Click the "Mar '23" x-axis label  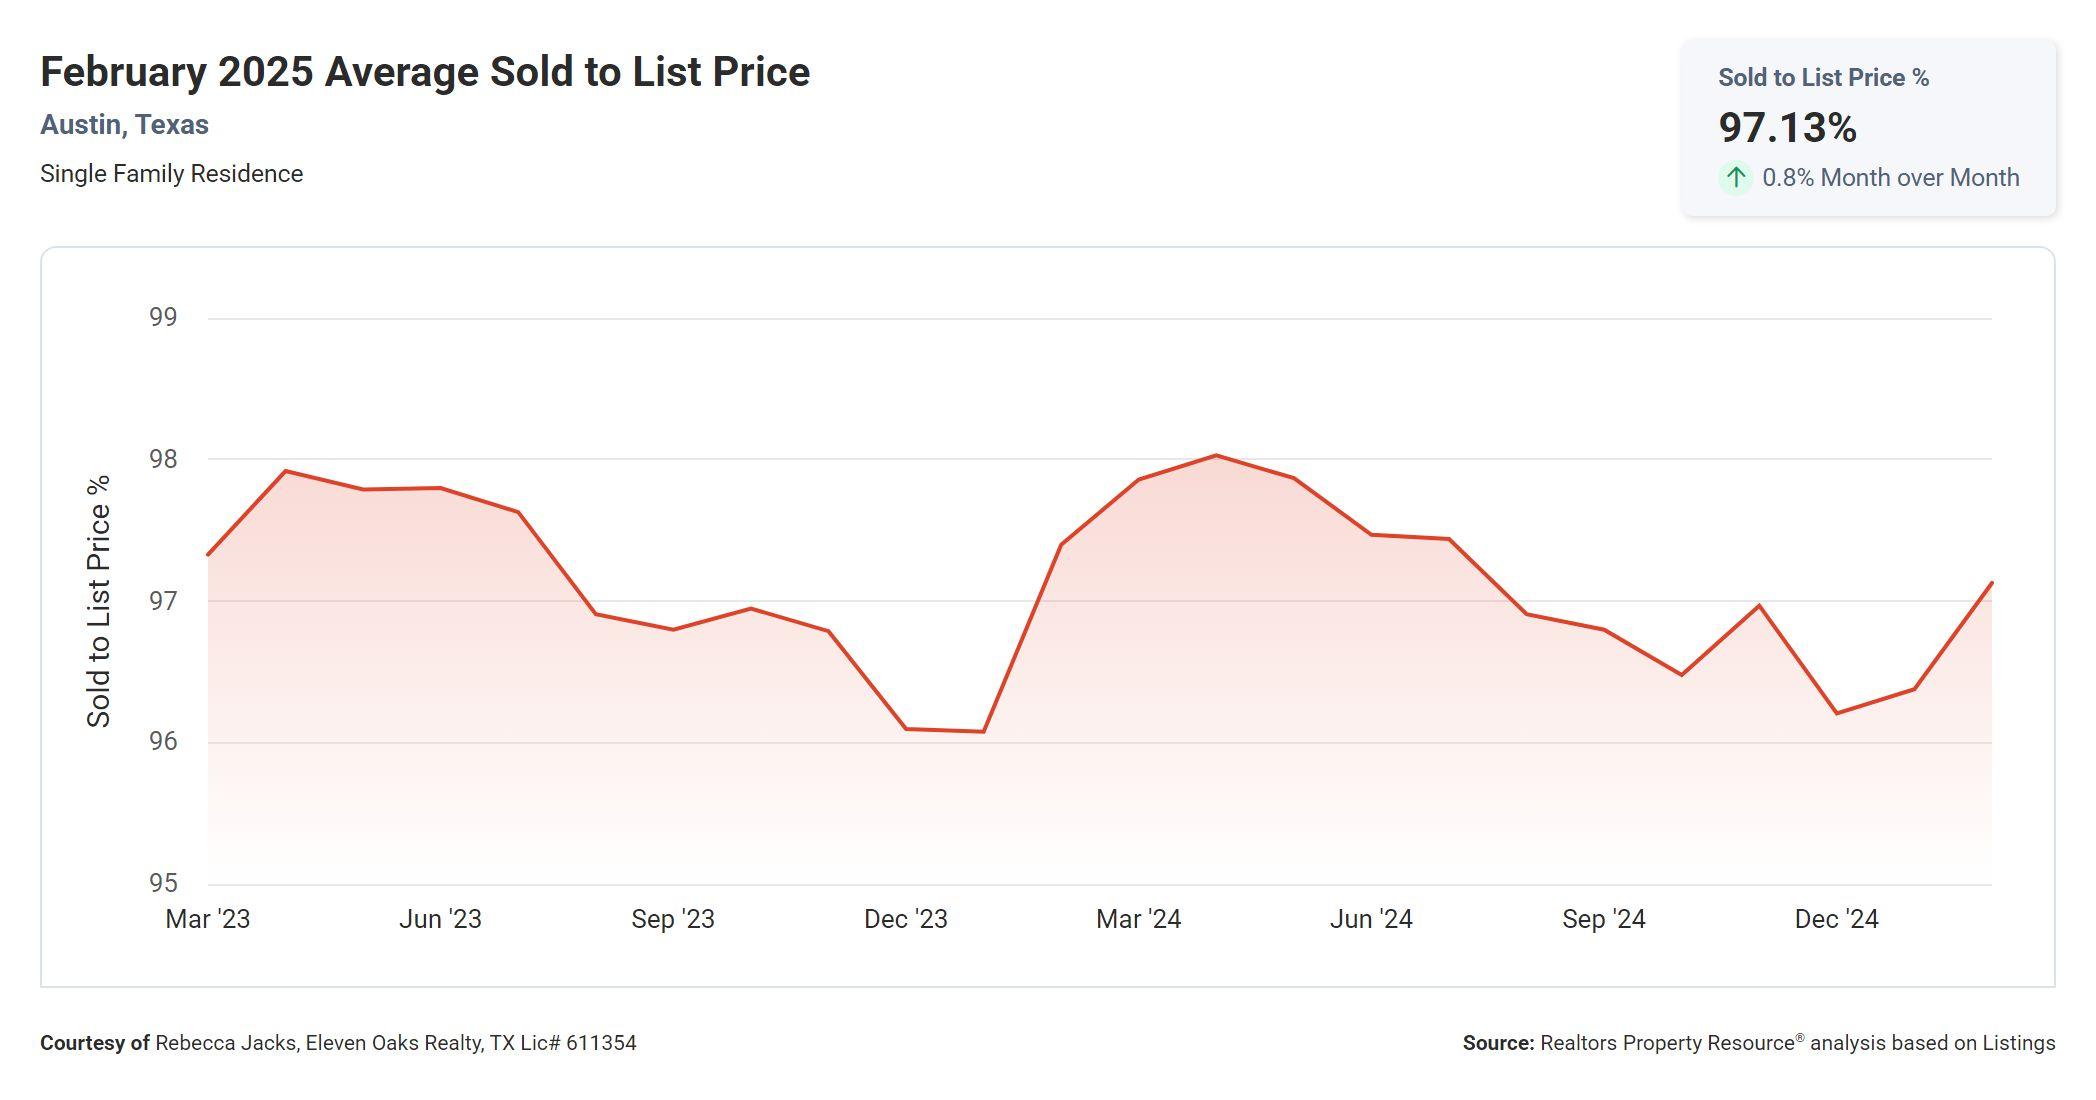coord(208,919)
